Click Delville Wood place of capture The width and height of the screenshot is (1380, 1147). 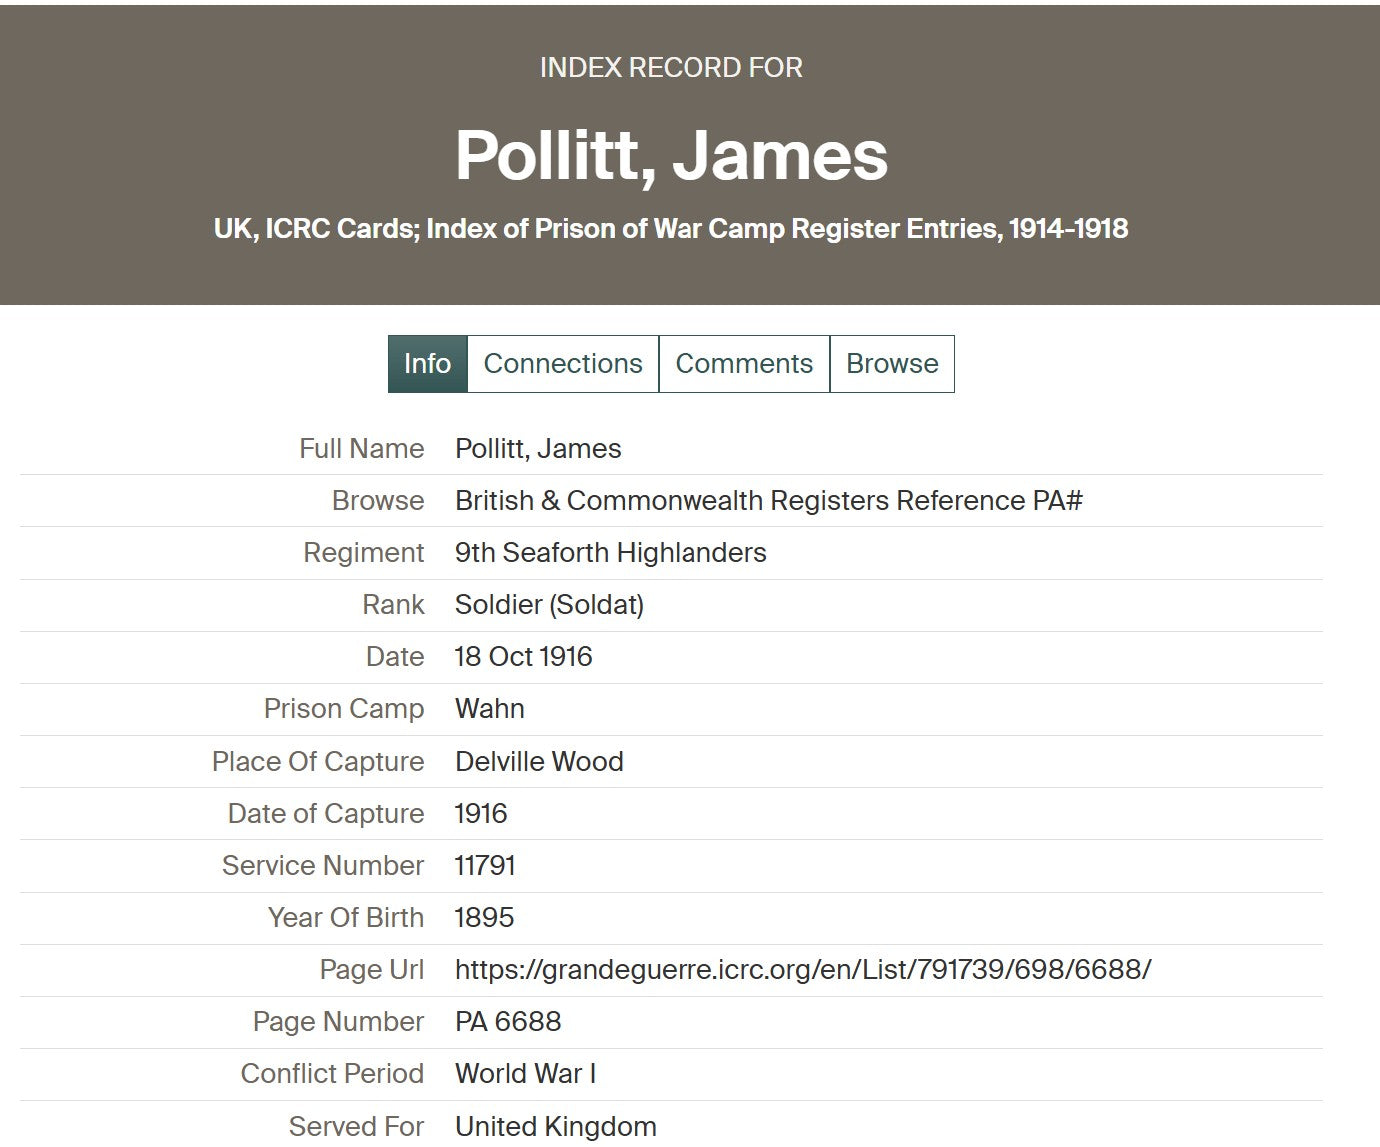click(539, 762)
